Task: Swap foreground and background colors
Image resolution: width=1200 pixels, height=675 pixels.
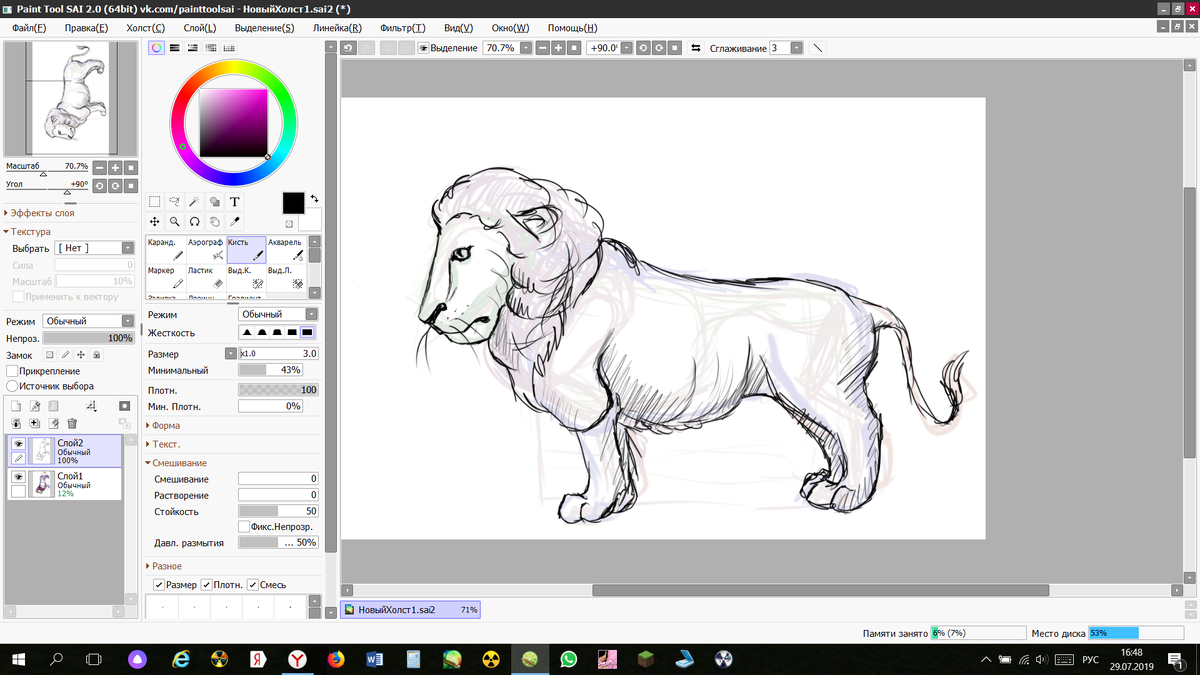Action: click(314, 198)
